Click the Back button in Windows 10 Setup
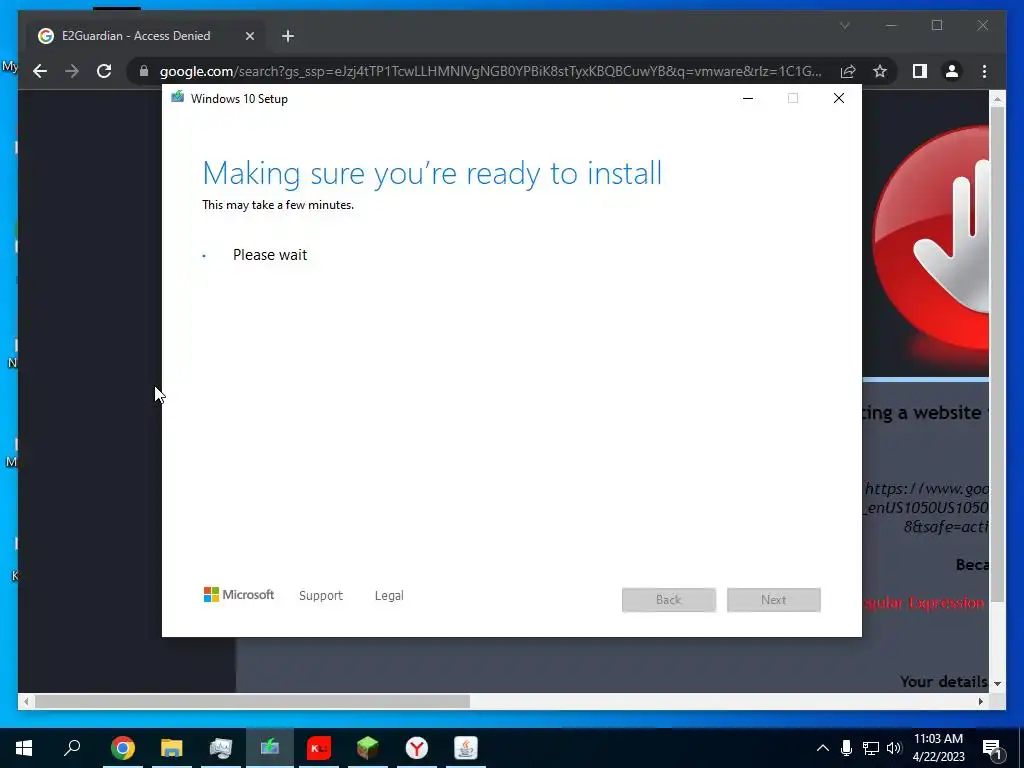 click(669, 600)
